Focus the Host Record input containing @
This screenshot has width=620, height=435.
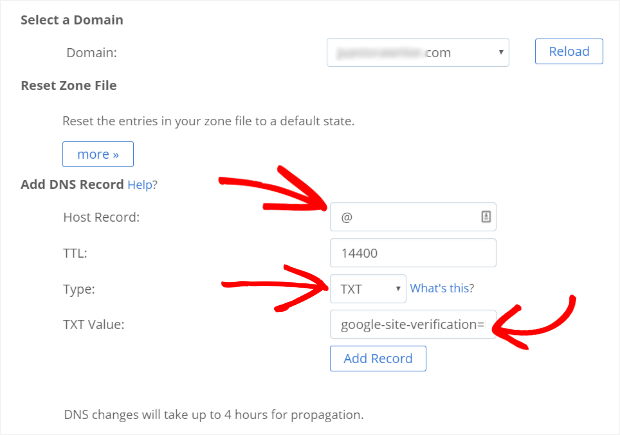tap(413, 217)
